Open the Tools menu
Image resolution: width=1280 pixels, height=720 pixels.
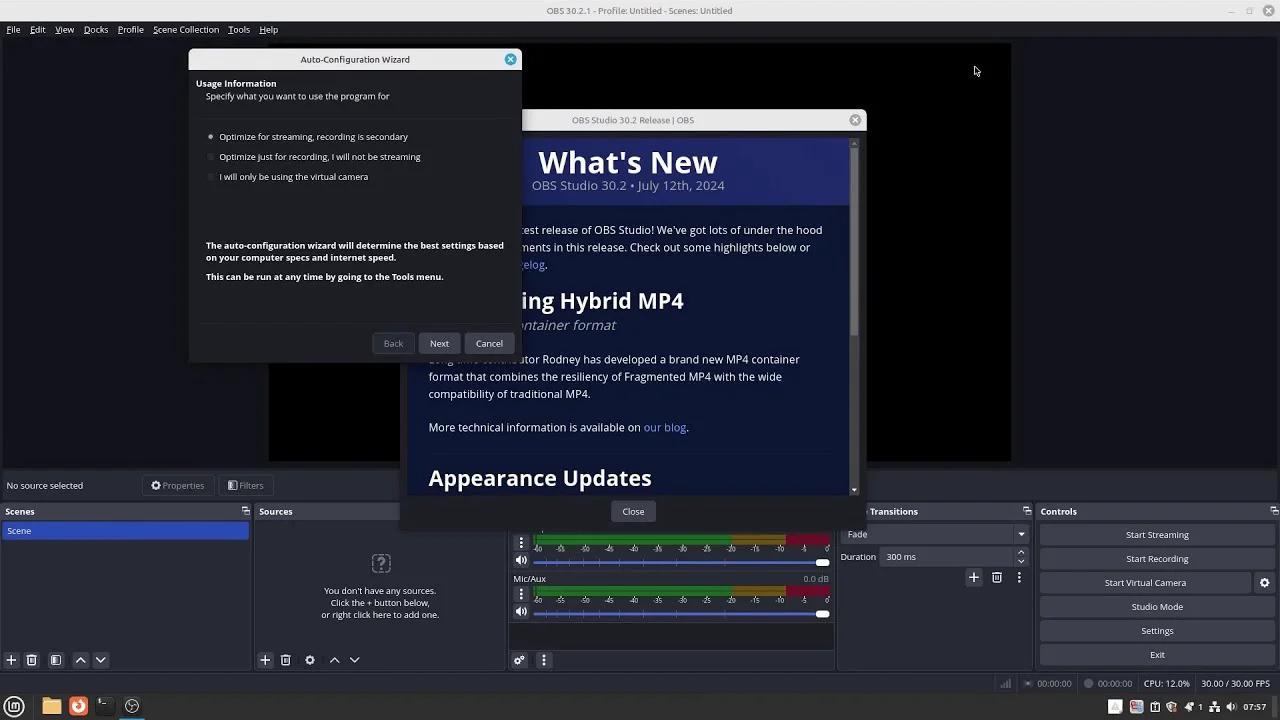[238, 29]
